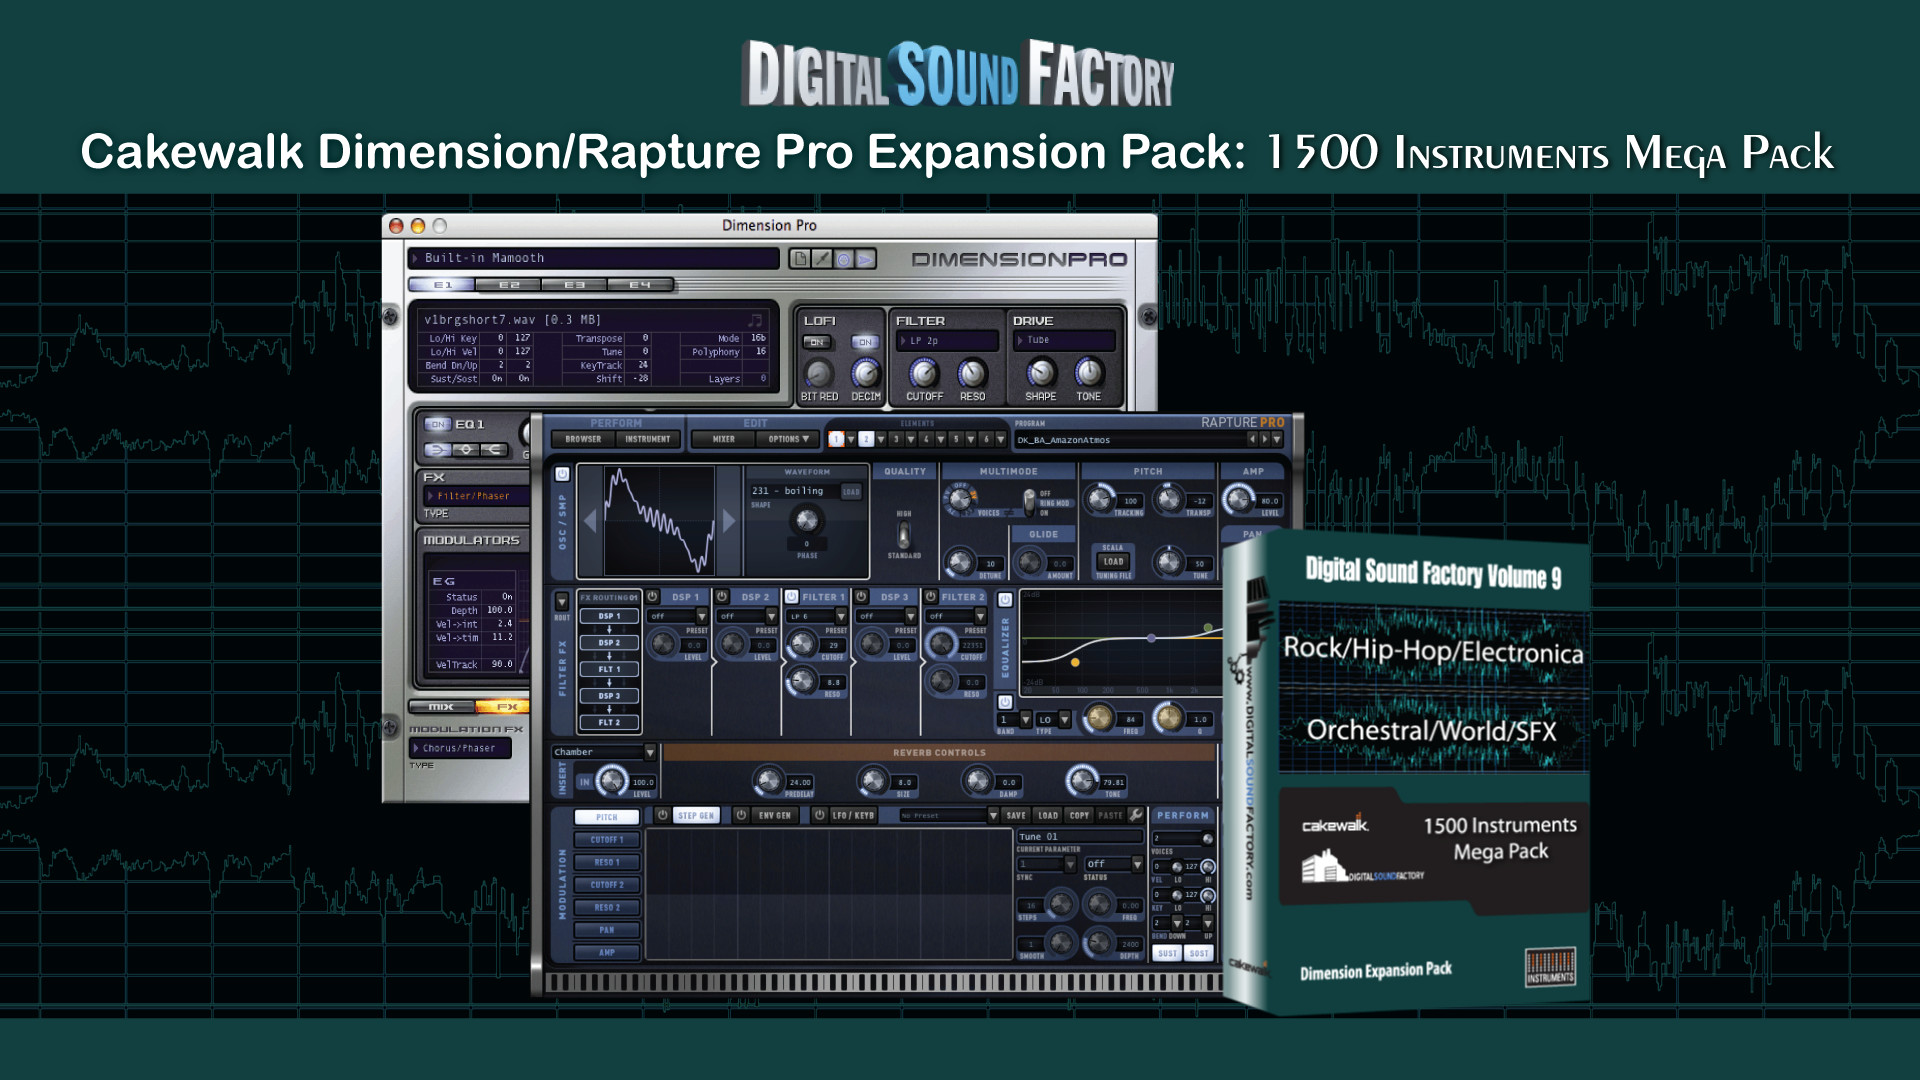
Task: Expand the Options menu arrow
Action: point(805,439)
